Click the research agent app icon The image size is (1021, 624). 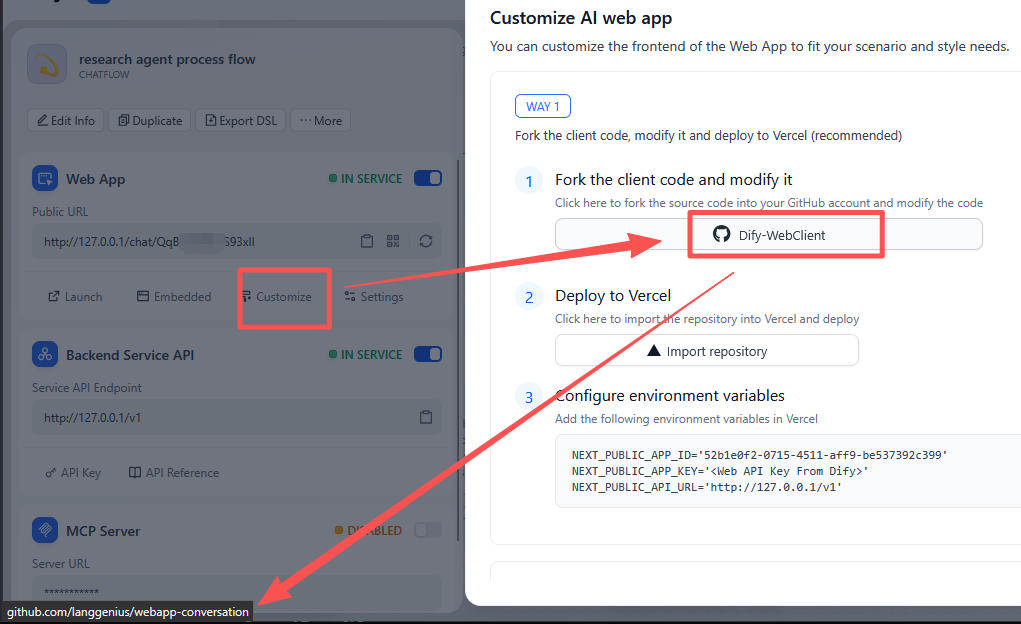coord(47,64)
